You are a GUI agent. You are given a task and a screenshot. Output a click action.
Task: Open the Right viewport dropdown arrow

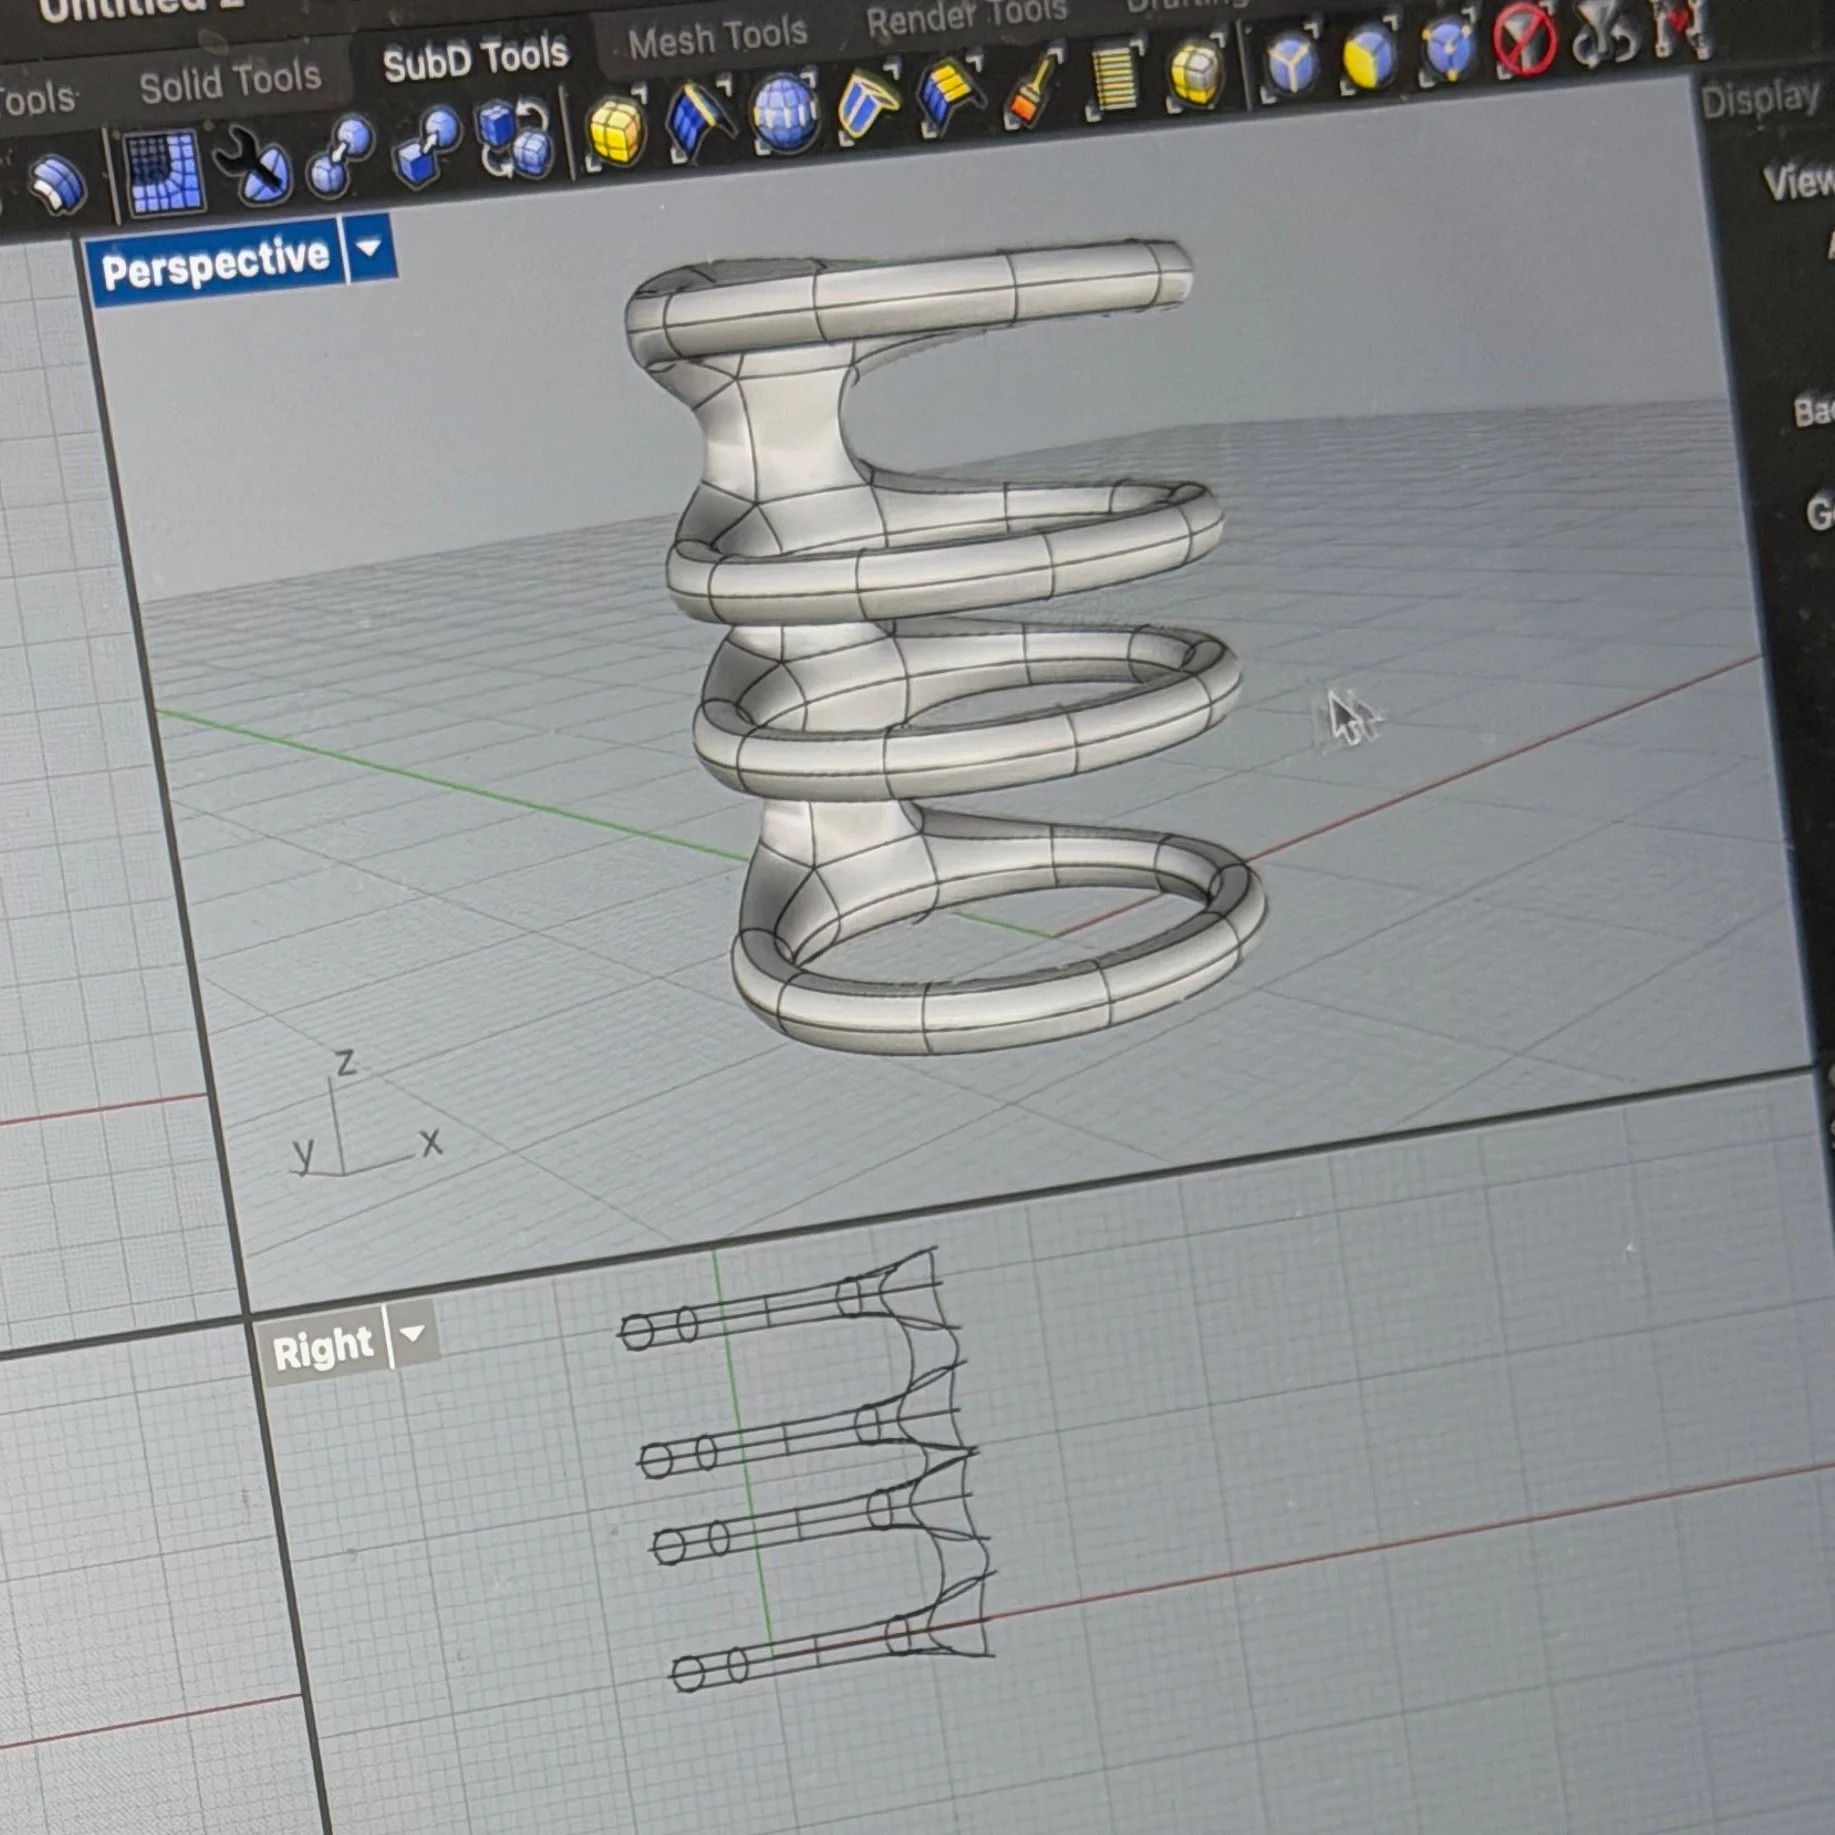tap(413, 1333)
